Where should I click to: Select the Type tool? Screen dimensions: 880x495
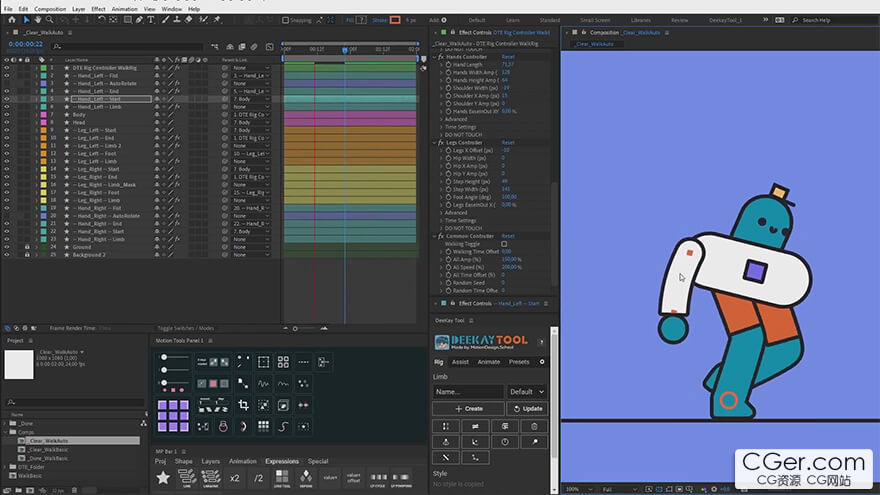click(x=150, y=20)
